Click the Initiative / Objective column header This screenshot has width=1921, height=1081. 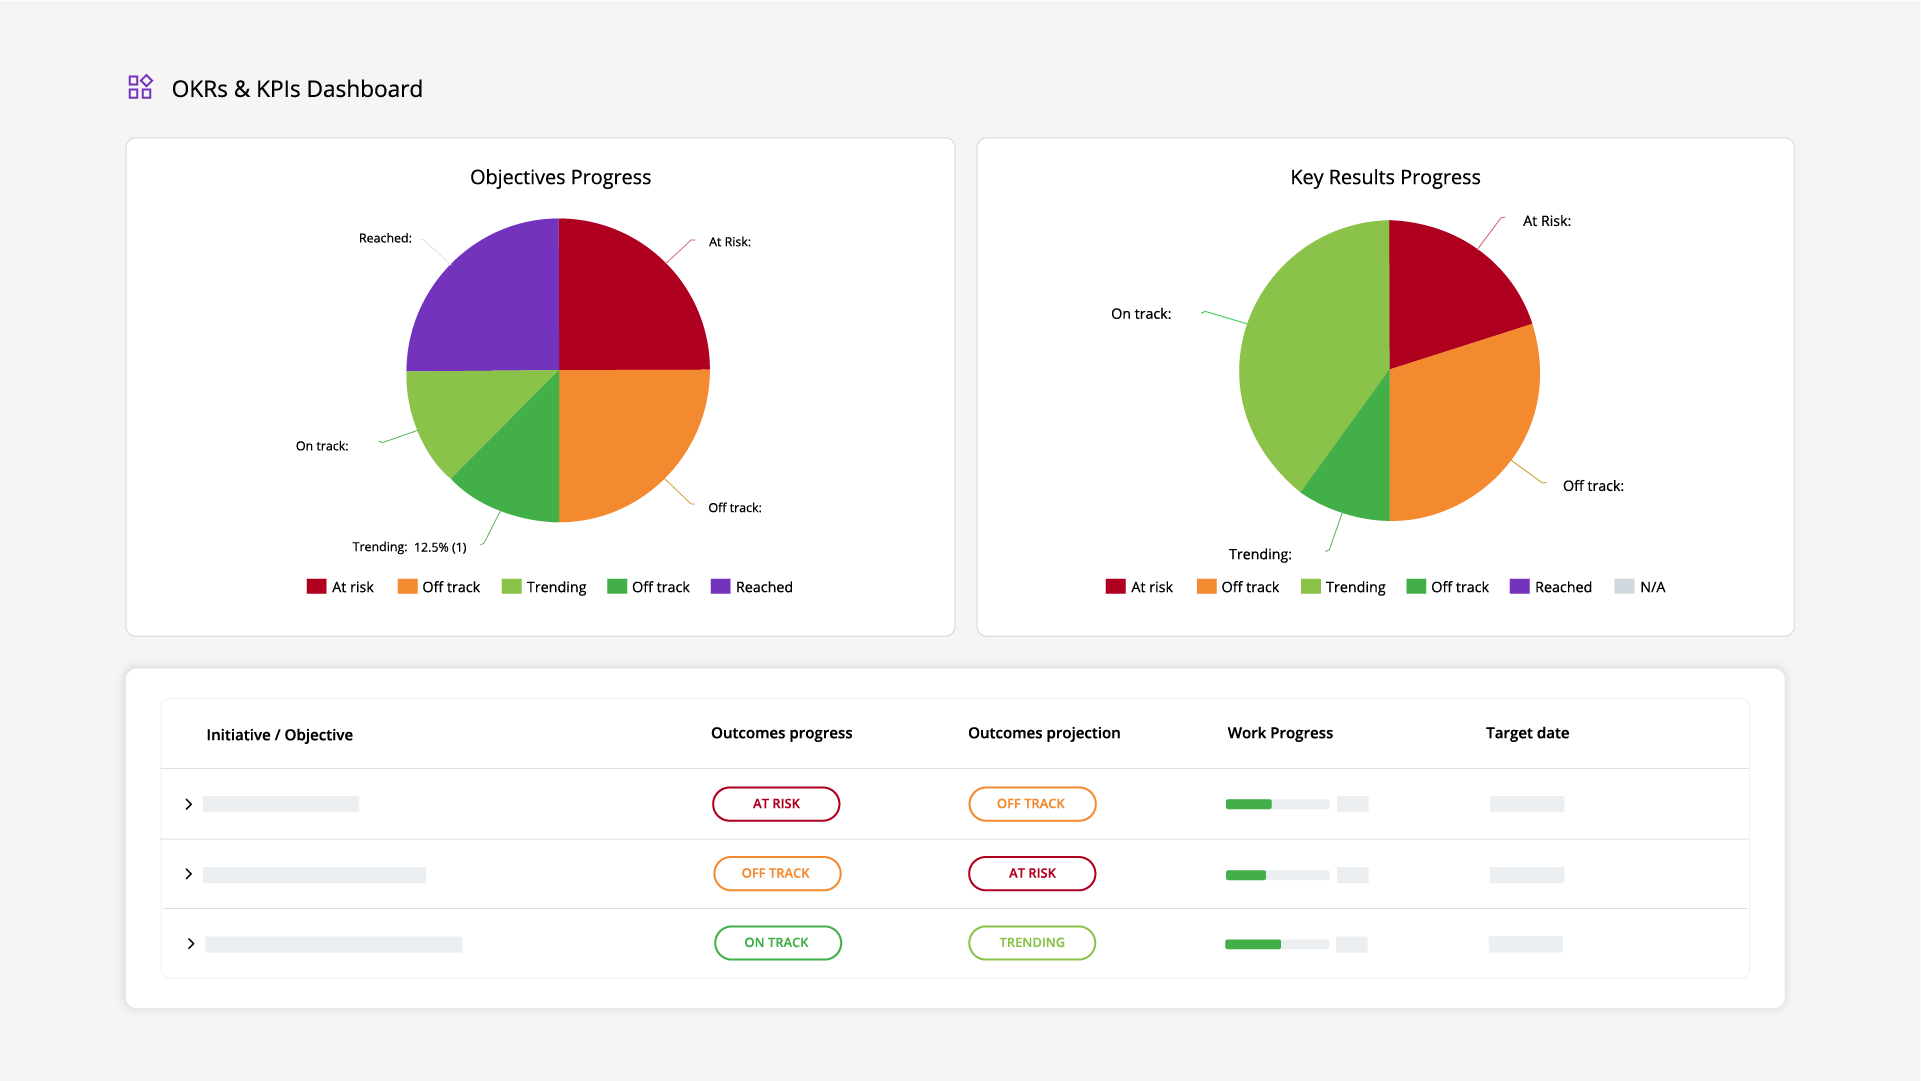279,735
